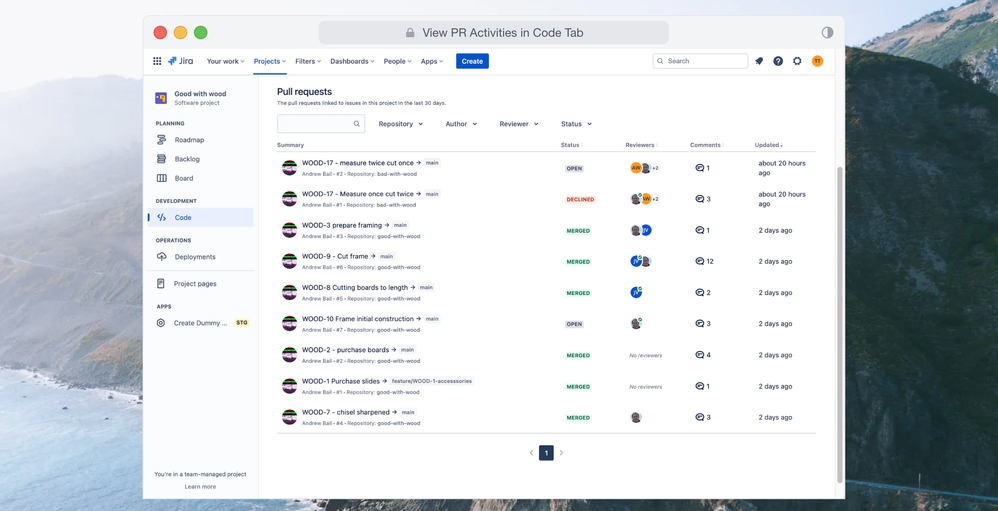Click the comments icon for WOOD-2 row
The width and height of the screenshot is (998, 511).
pyautogui.click(x=699, y=355)
